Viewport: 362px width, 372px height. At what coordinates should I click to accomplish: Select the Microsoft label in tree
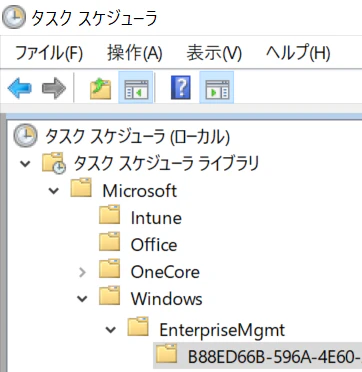pyautogui.click(x=140, y=191)
